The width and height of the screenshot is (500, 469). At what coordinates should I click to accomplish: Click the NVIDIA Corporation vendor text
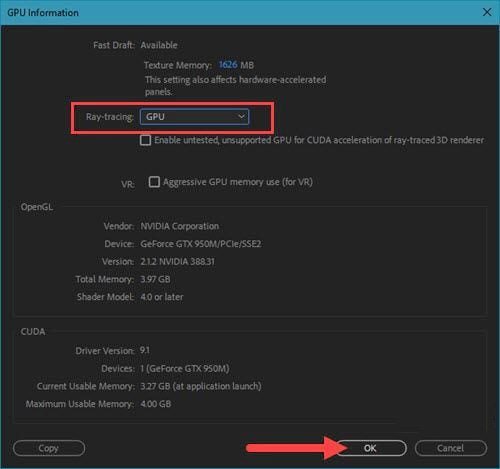click(x=180, y=226)
